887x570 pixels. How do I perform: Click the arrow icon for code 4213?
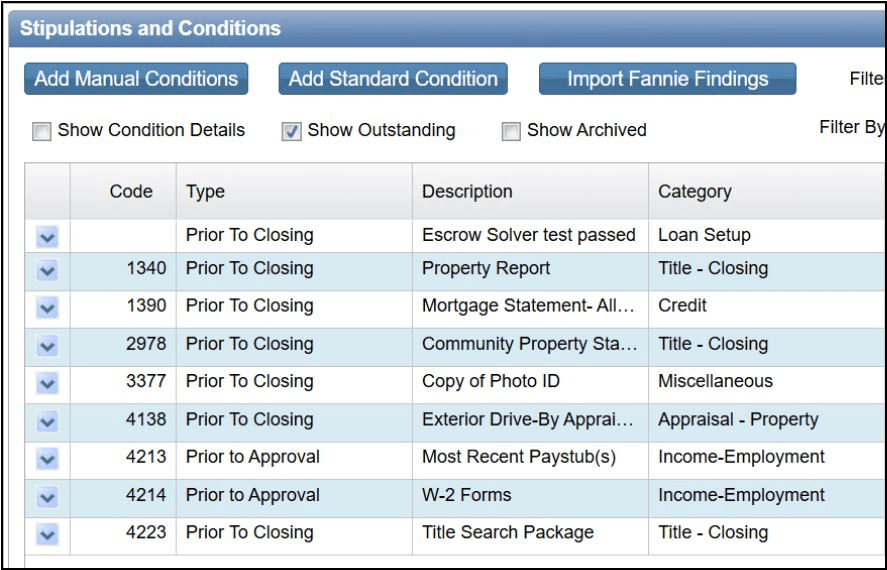[x=47, y=459]
